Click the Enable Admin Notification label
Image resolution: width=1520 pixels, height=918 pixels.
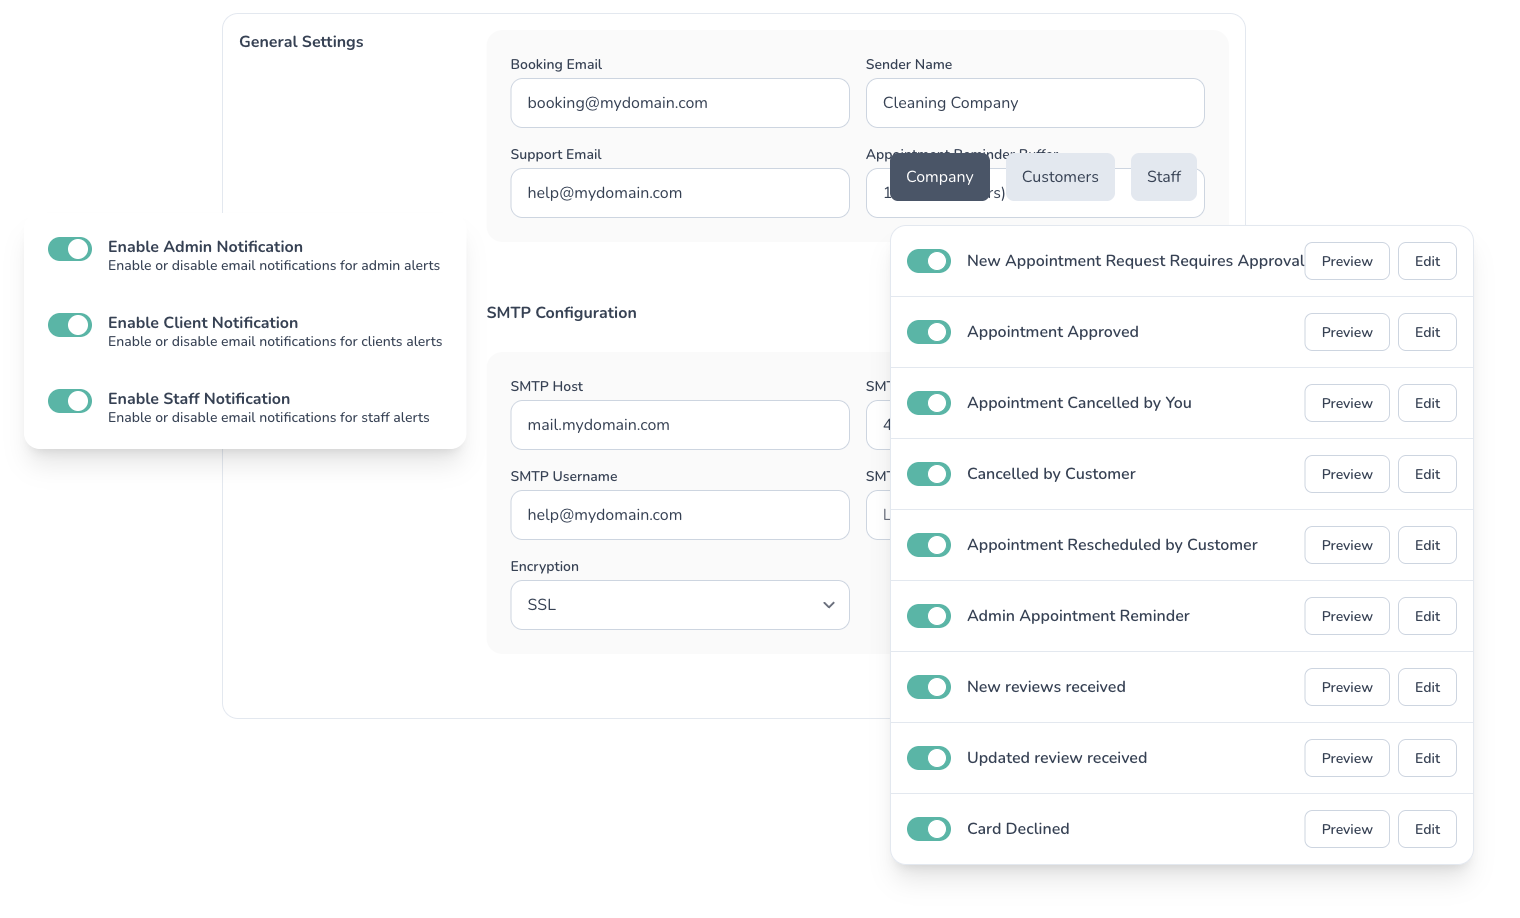[205, 247]
